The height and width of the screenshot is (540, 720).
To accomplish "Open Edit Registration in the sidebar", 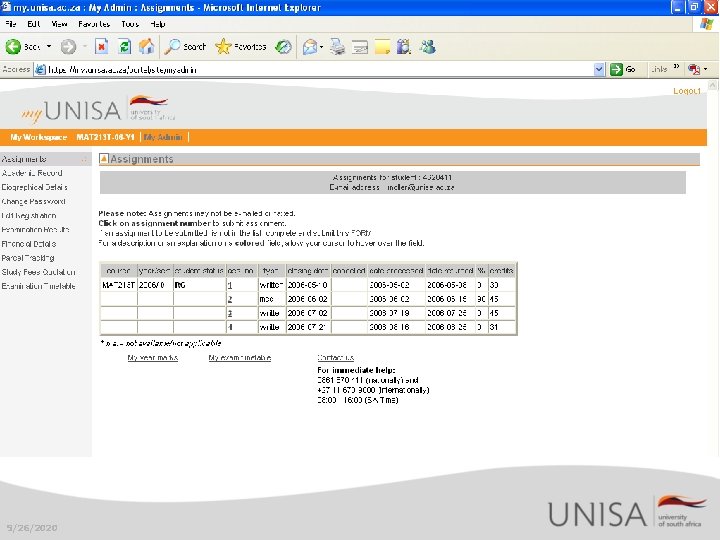I will coord(28,216).
